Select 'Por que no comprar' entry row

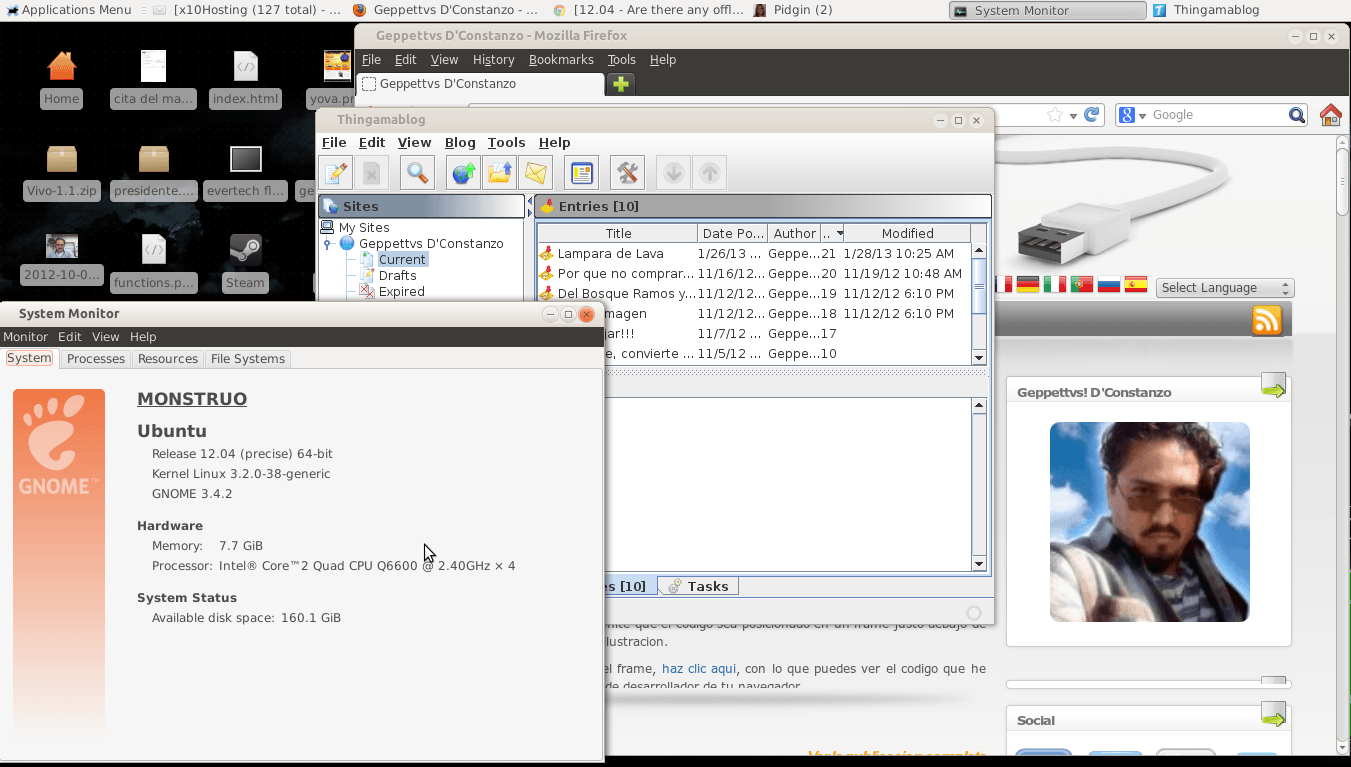754,274
